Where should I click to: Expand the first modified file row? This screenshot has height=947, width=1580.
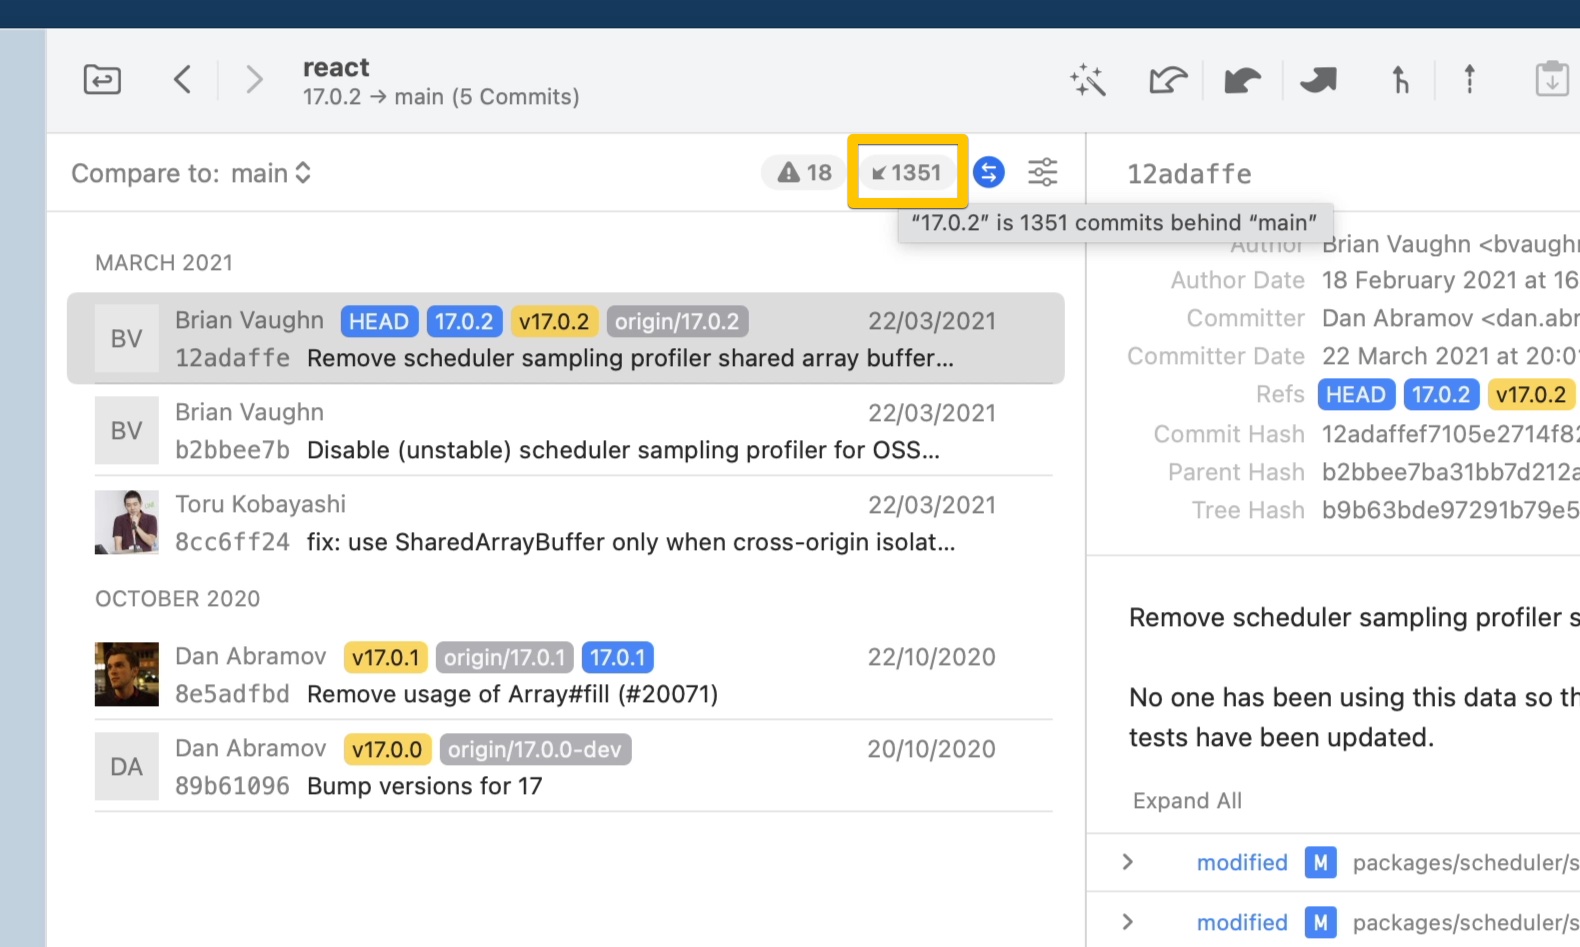point(1128,862)
